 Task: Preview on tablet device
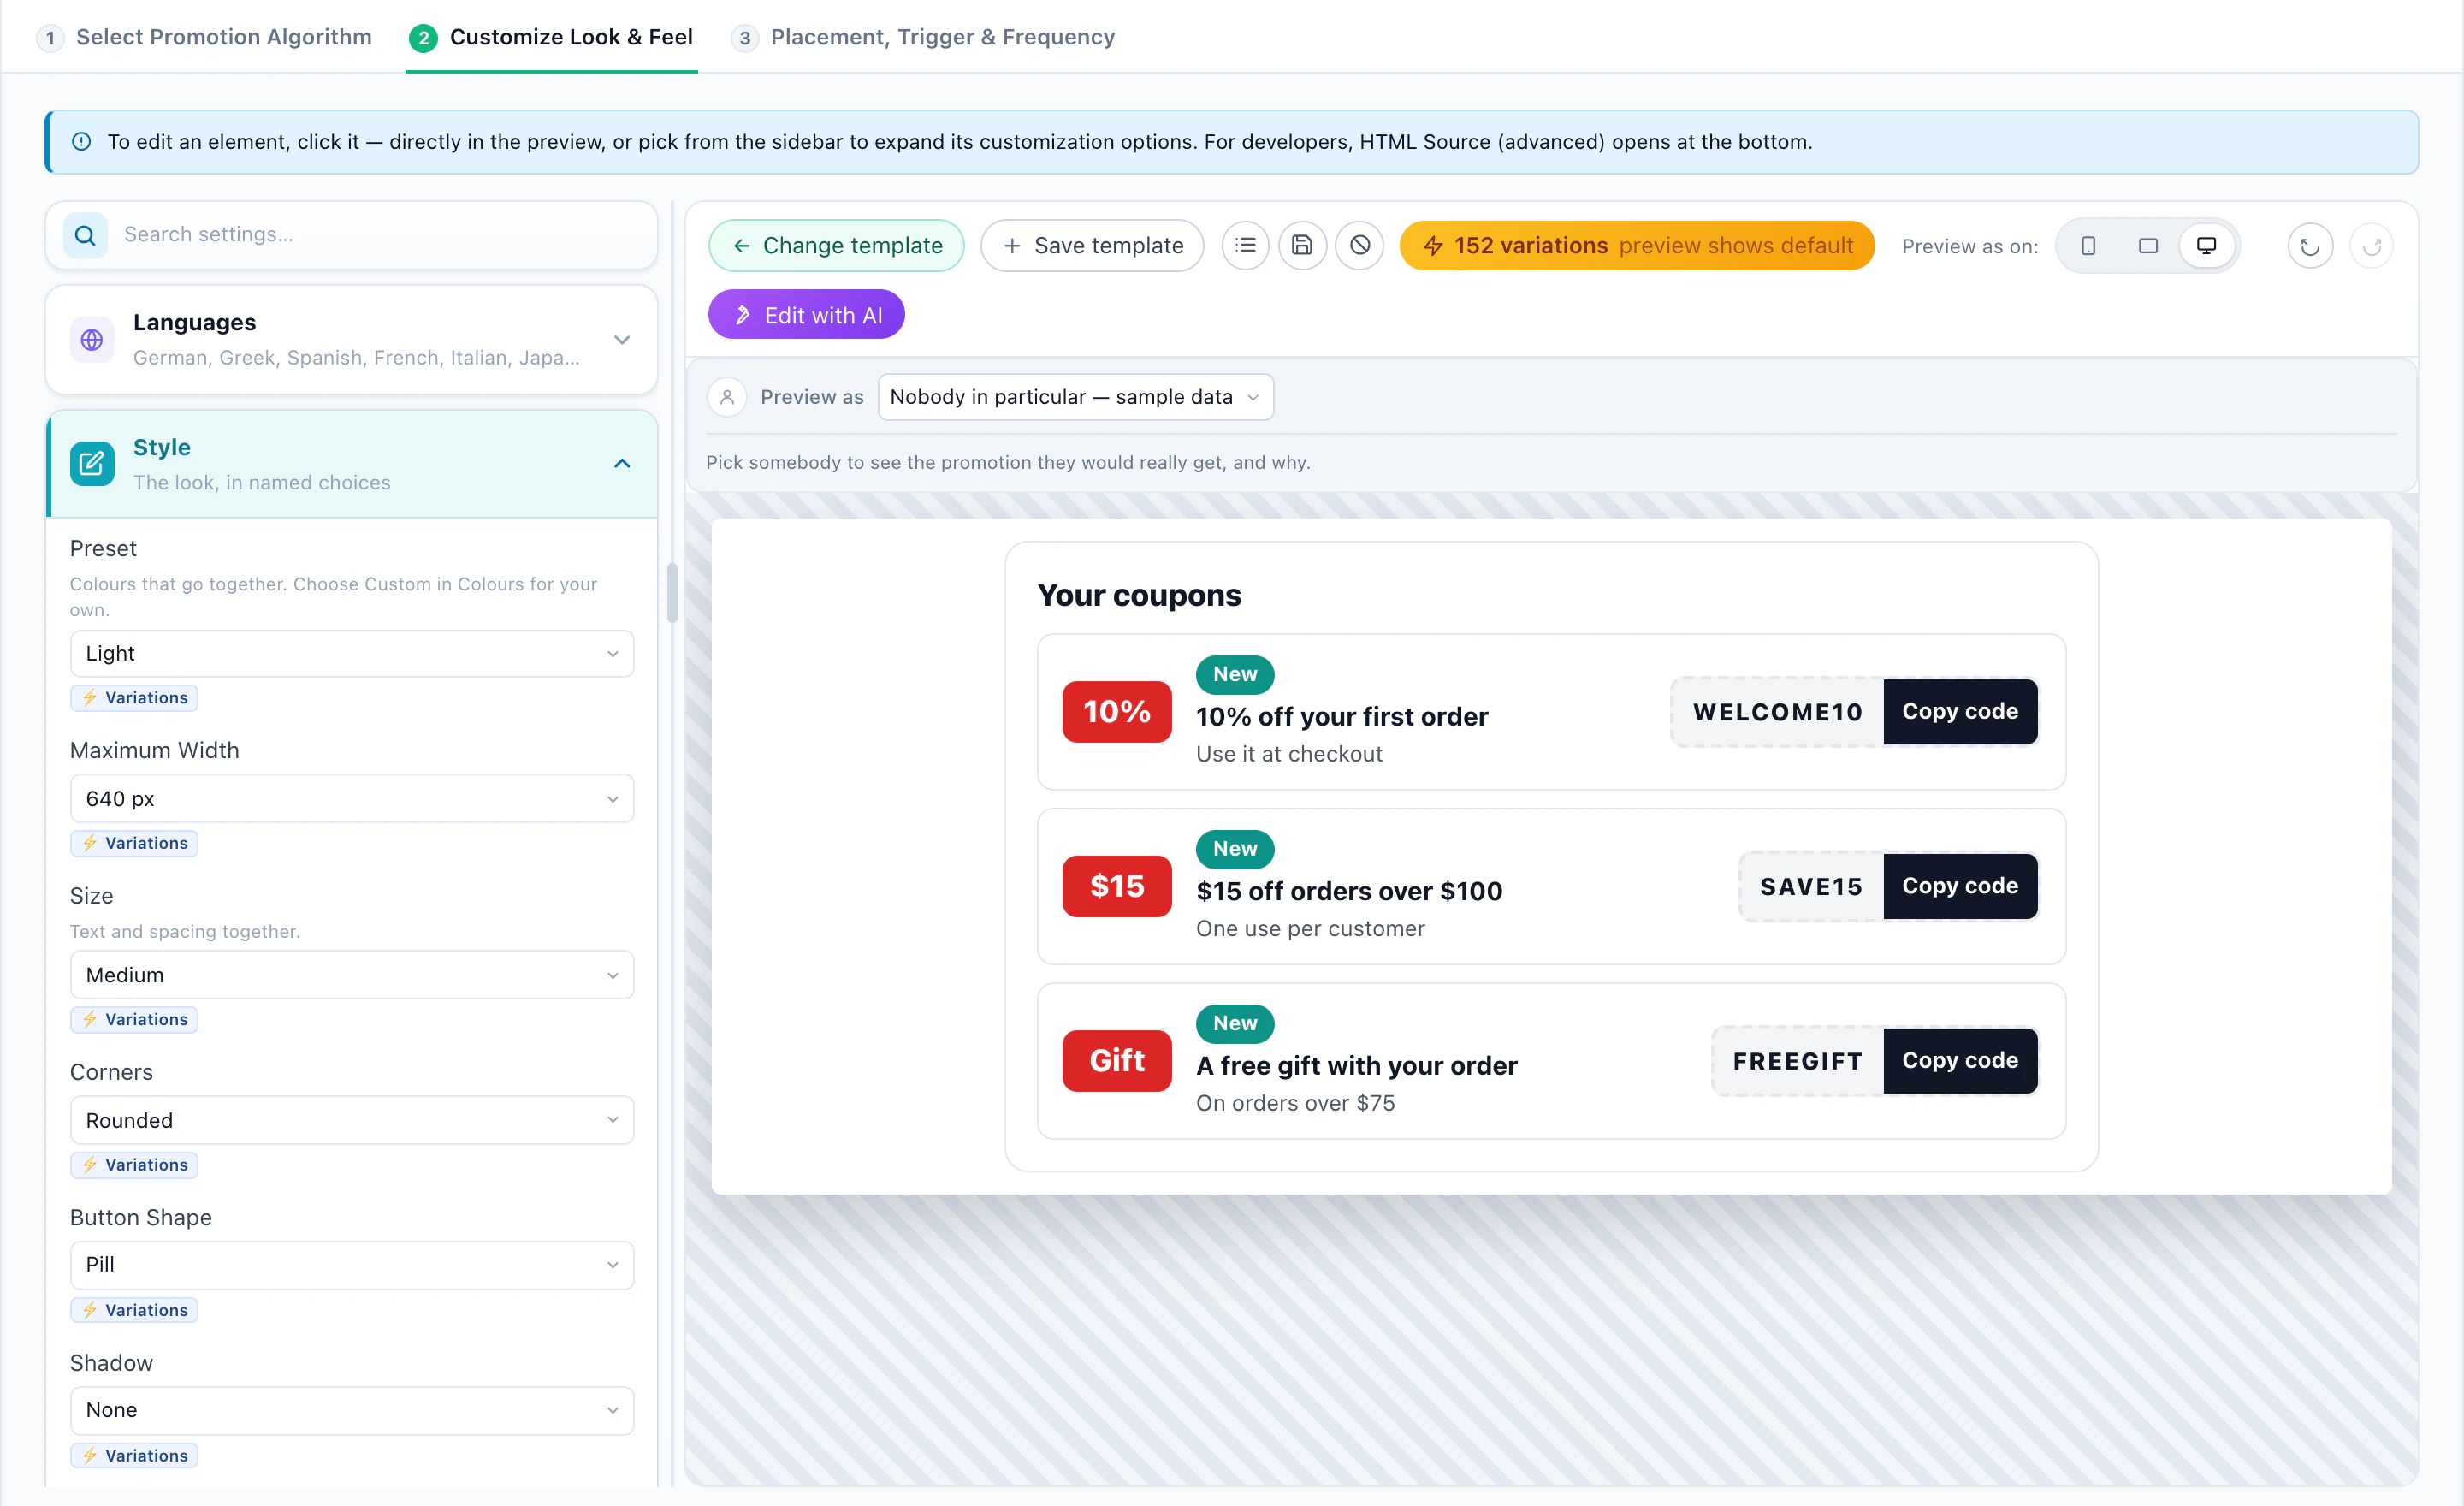pyautogui.click(x=2148, y=246)
